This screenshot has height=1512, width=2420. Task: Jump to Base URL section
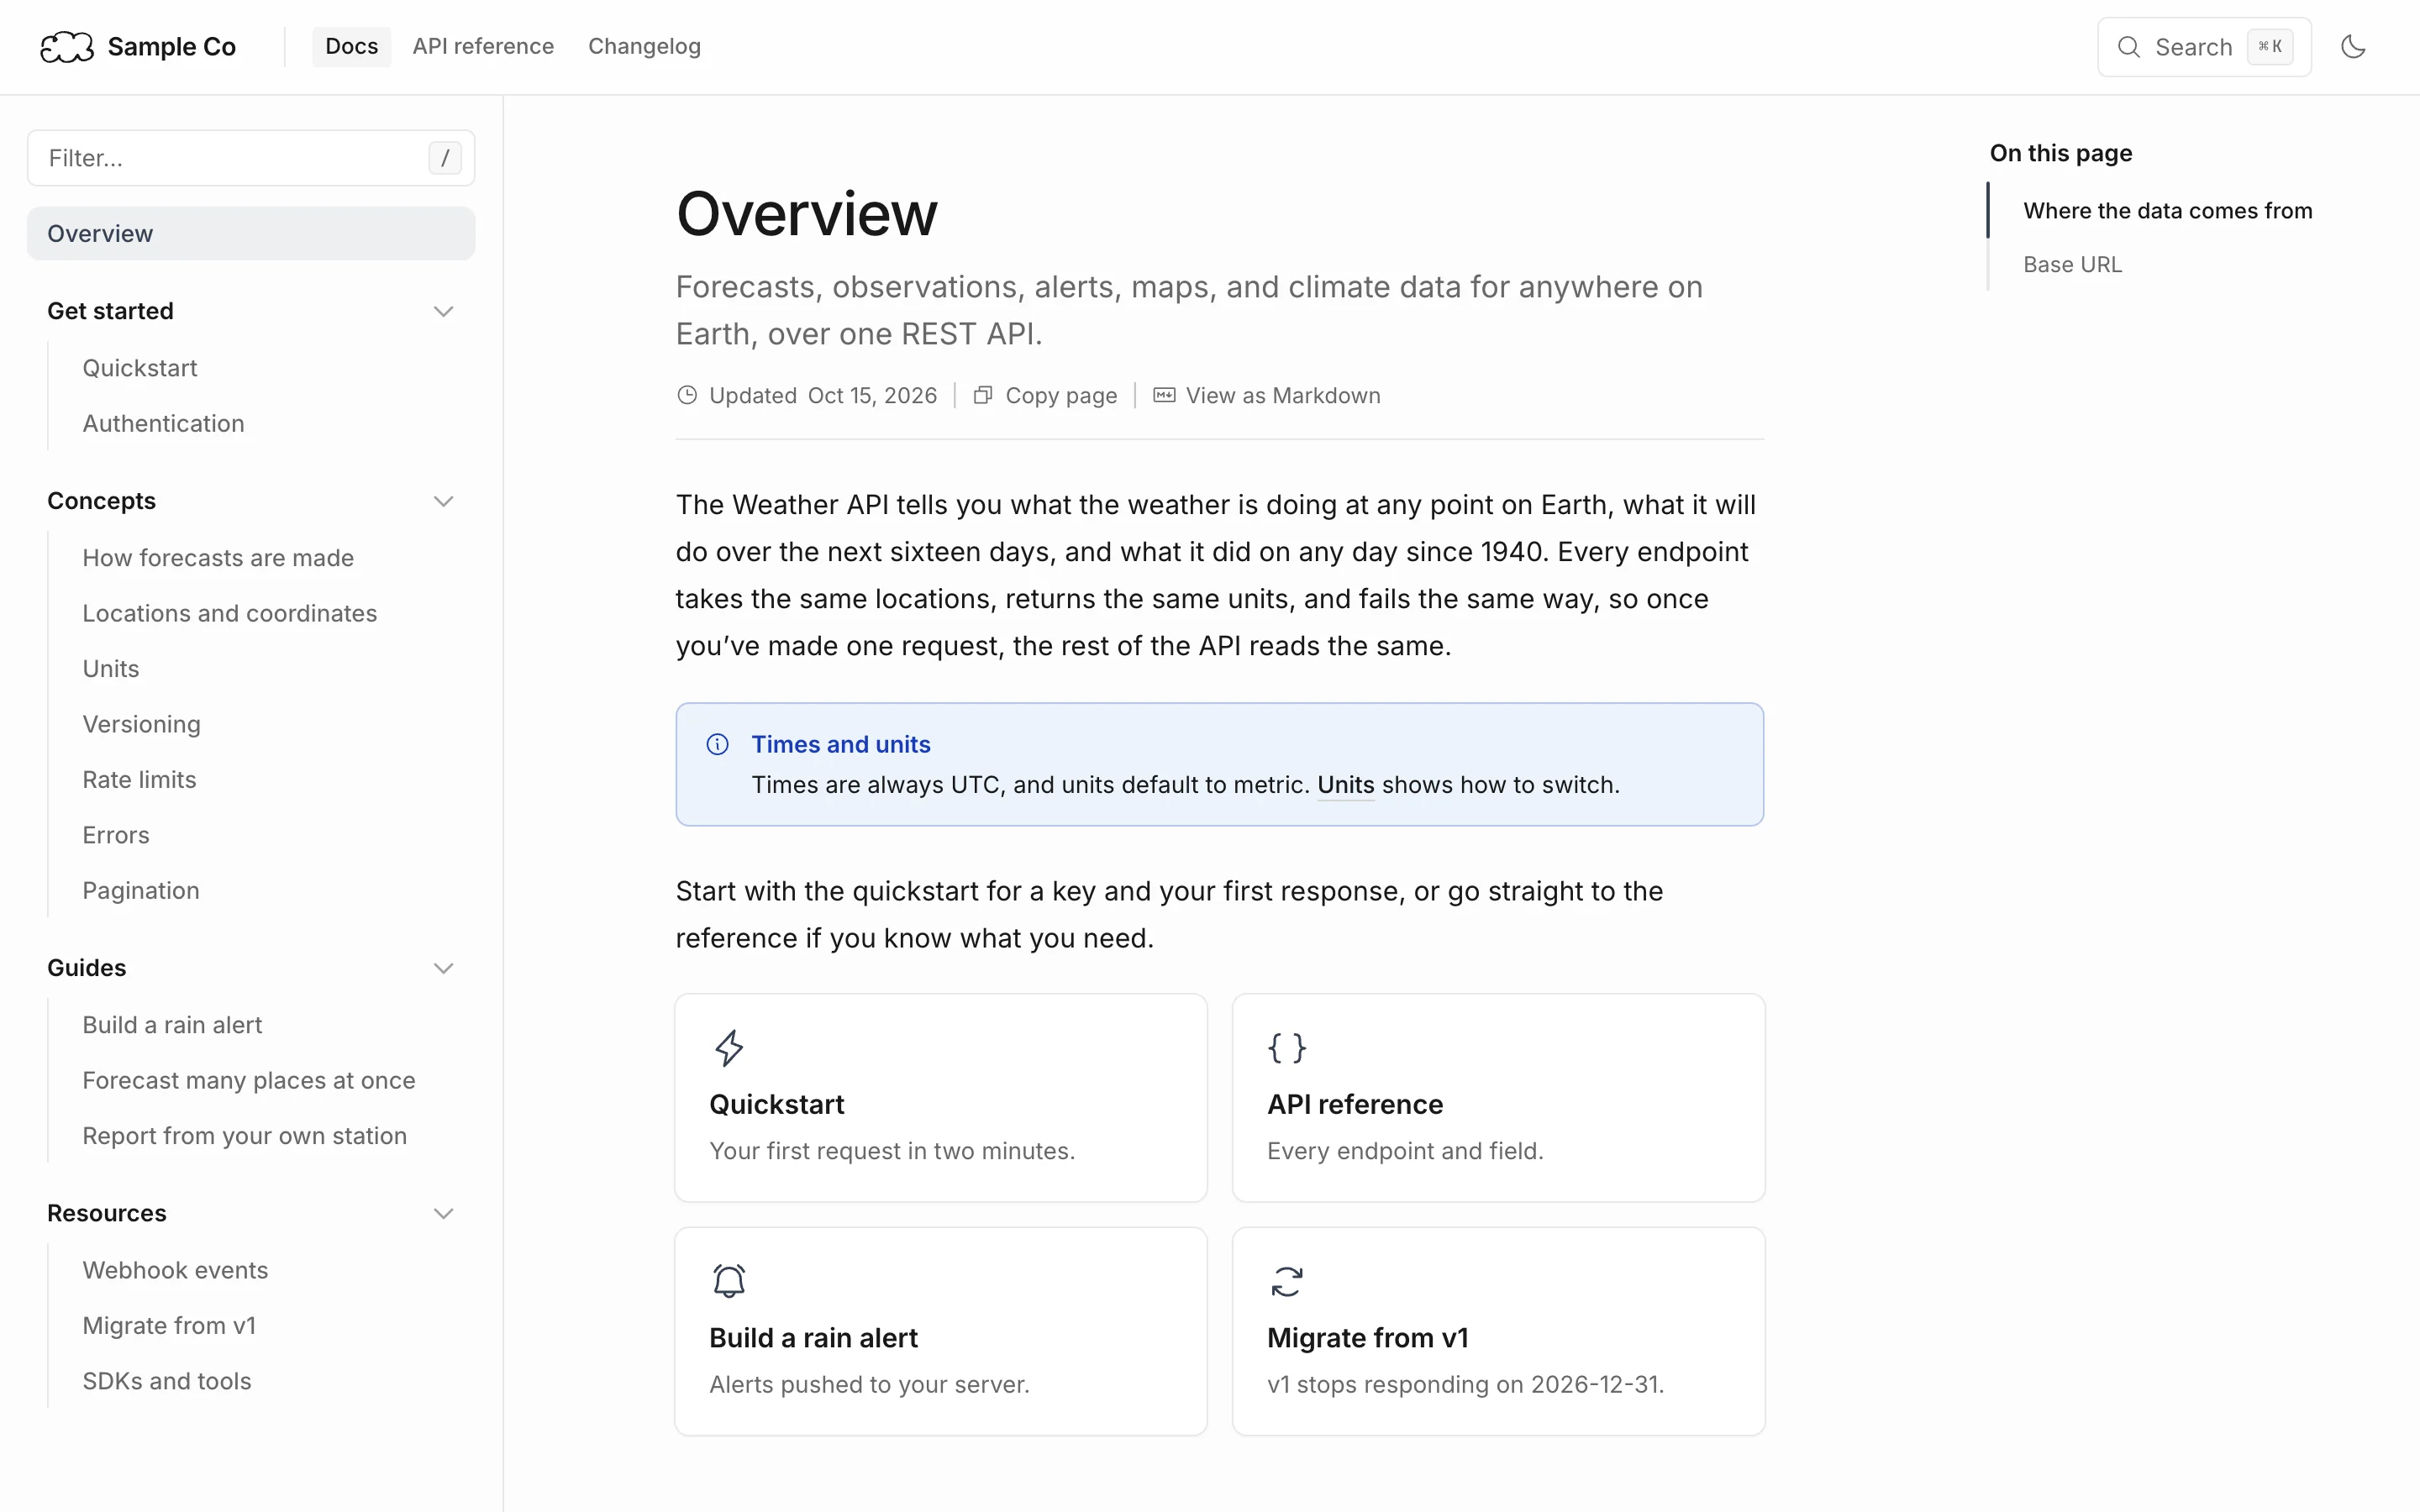coord(2072,265)
